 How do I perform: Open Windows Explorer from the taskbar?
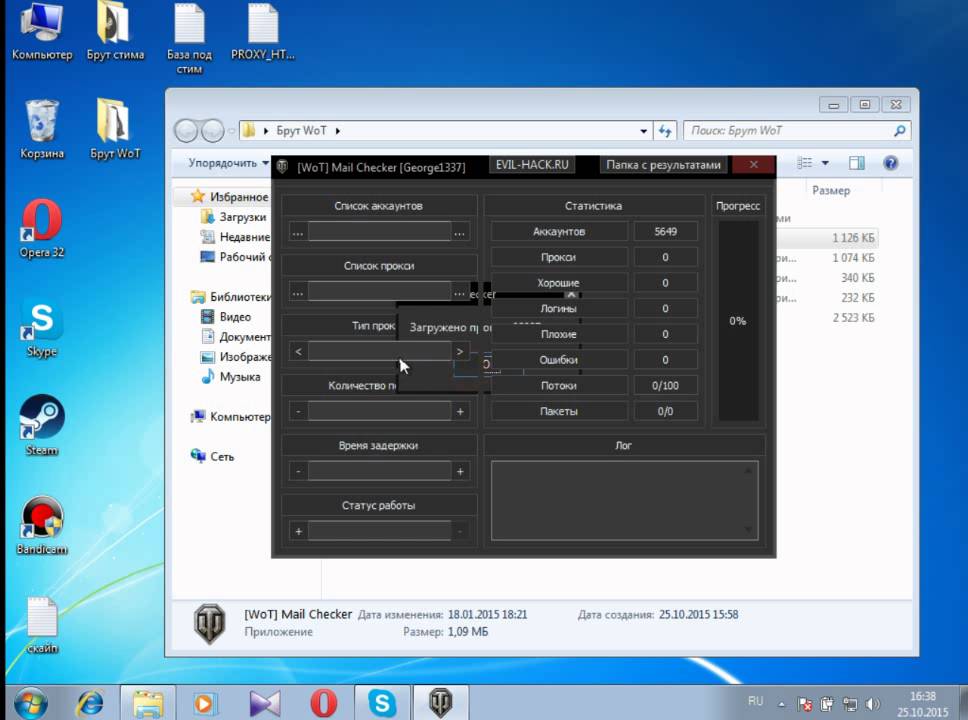[148, 703]
